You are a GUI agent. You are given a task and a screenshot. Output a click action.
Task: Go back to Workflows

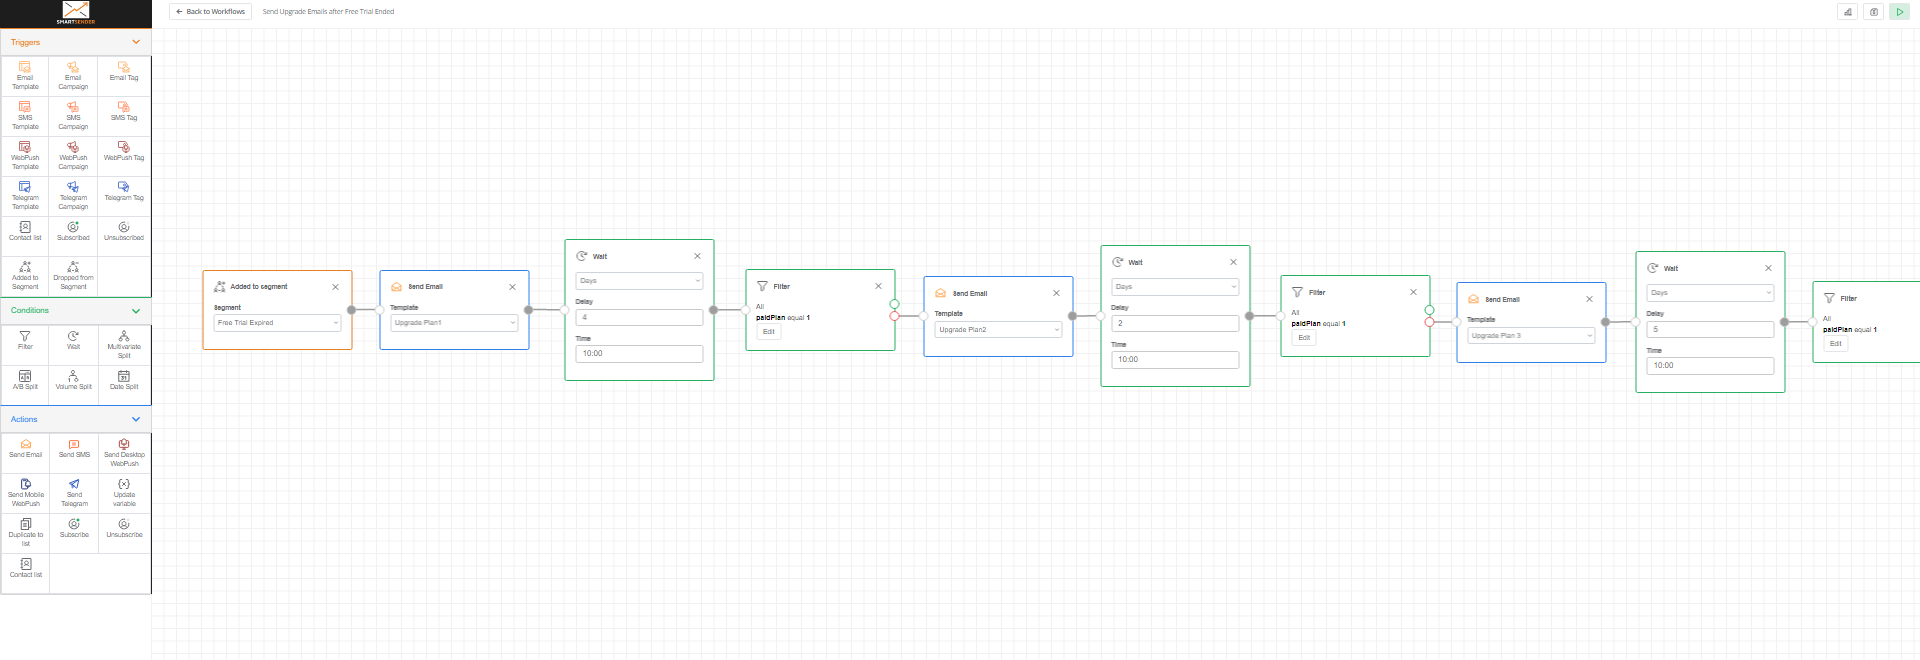pos(211,12)
